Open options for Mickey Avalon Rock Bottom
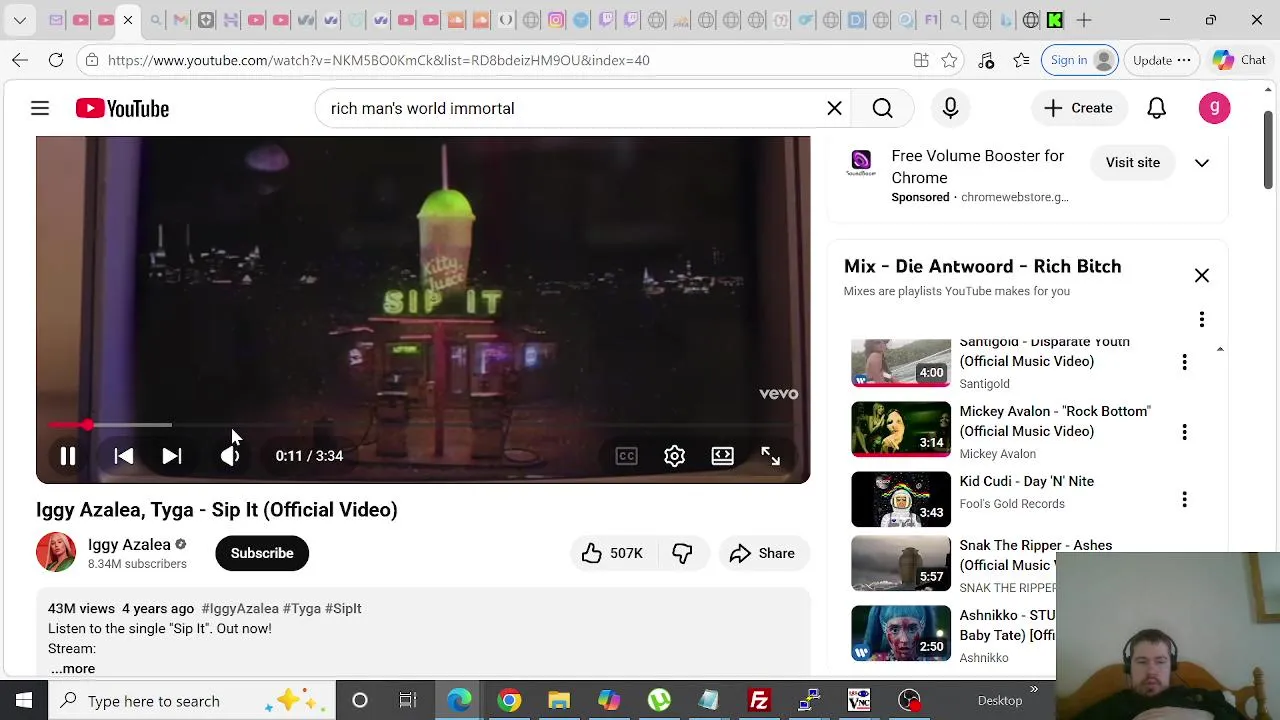The height and width of the screenshot is (720, 1280). [x=1185, y=432]
